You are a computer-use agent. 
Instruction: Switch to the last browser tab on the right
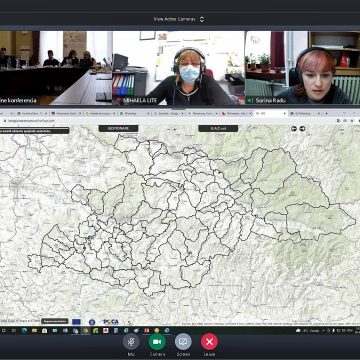[305, 114]
